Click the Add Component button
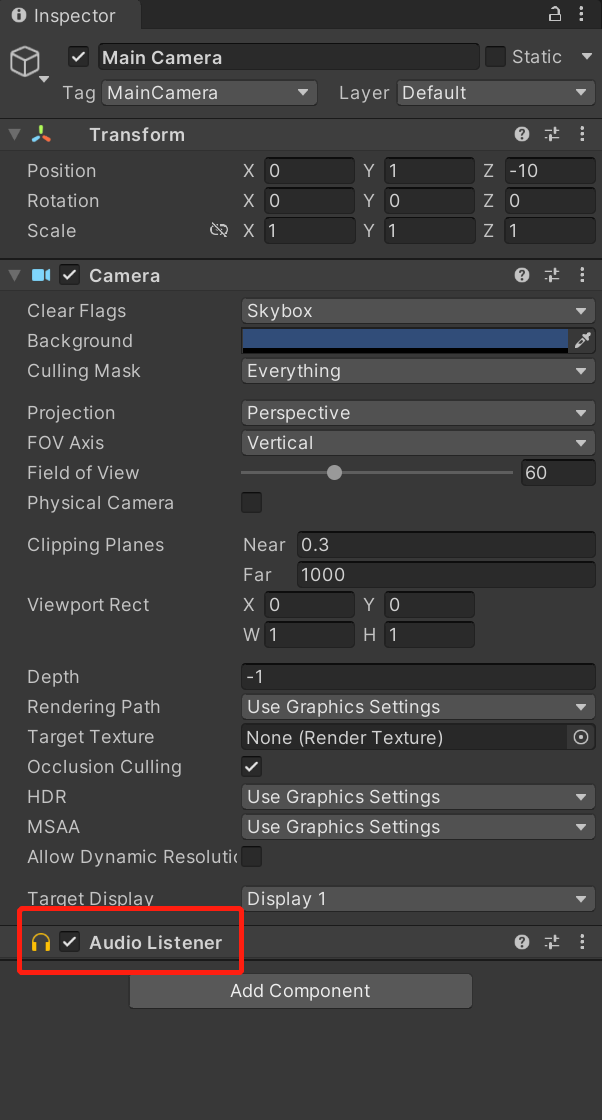The height and width of the screenshot is (1120, 602). pos(300,991)
